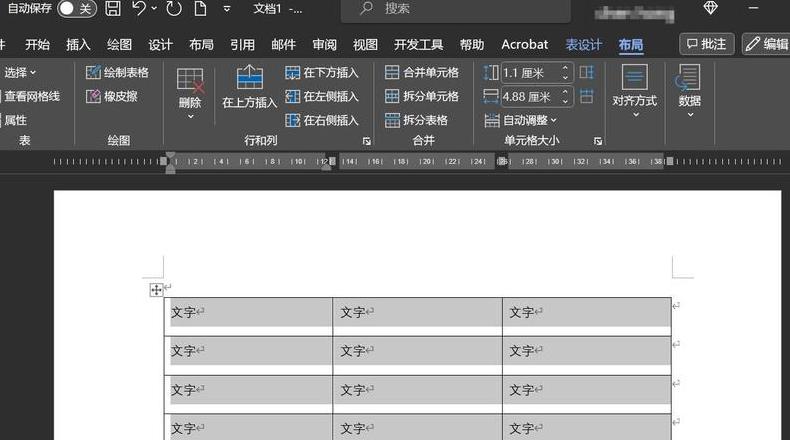
Task: Click 在左侧插入 (Insert Left)
Action: 321,96
